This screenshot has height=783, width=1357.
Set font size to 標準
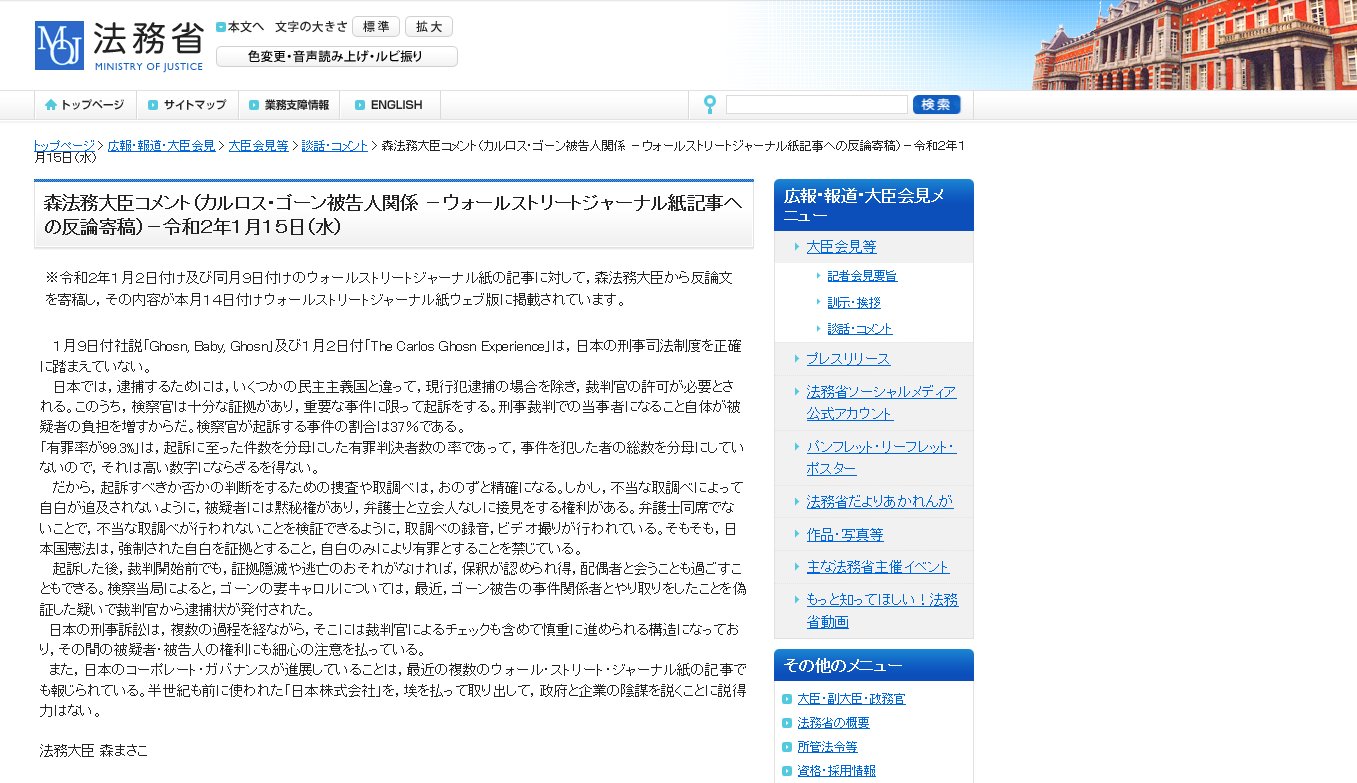[376, 27]
